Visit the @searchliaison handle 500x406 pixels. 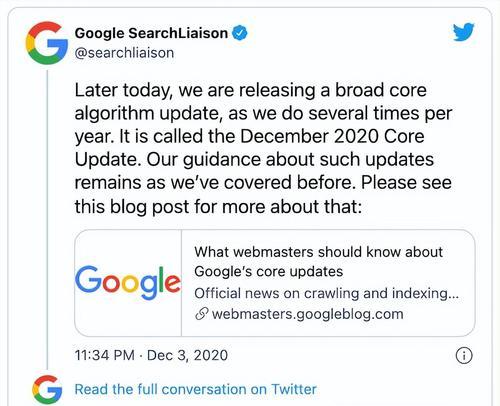click(x=124, y=53)
